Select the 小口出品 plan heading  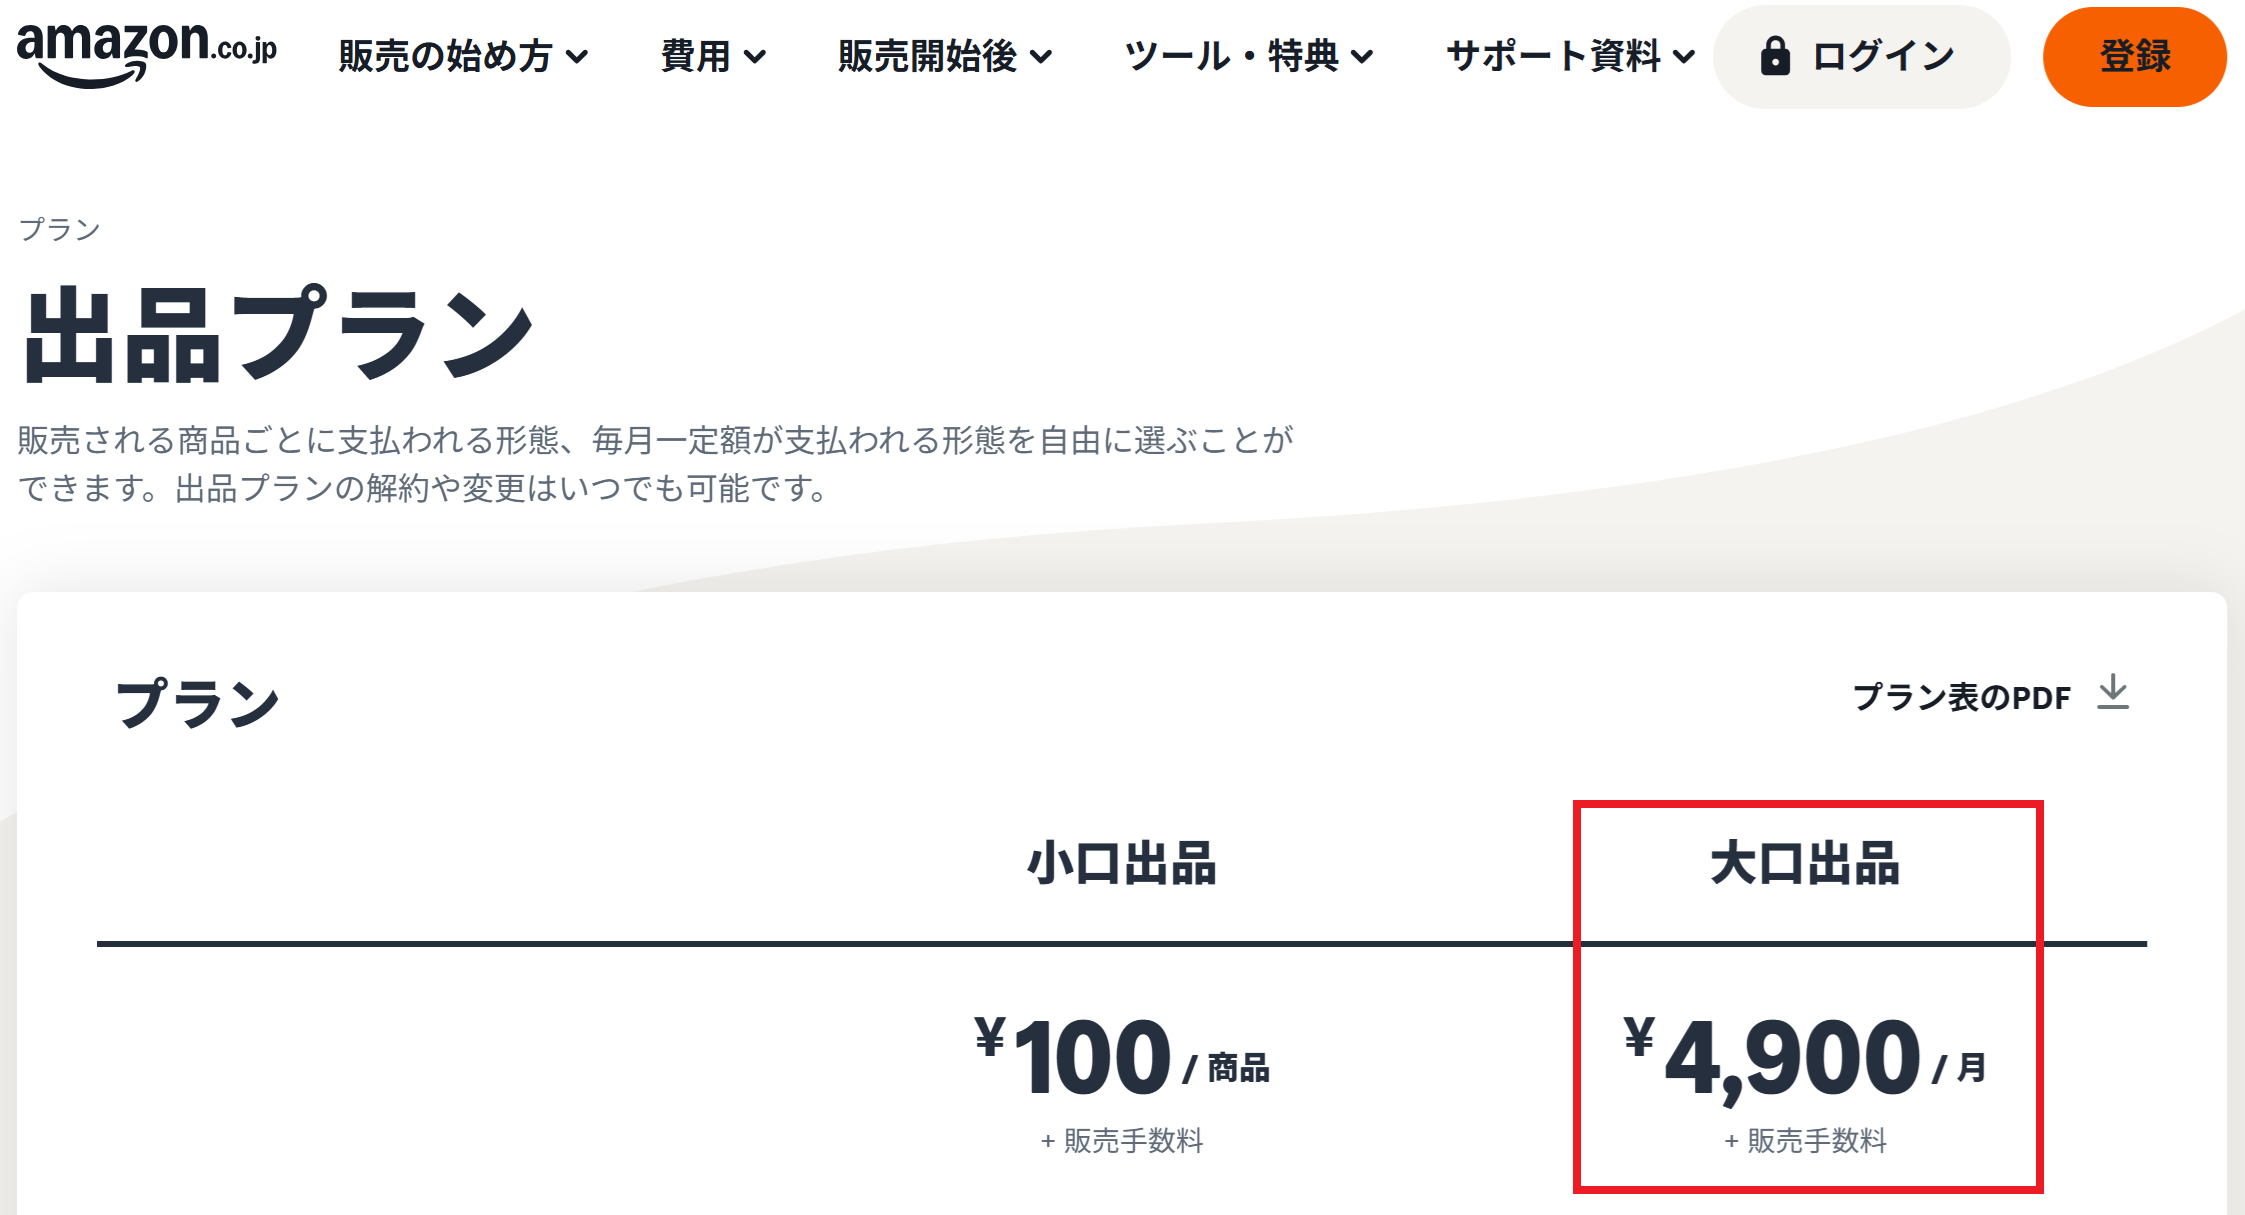(1122, 864)
